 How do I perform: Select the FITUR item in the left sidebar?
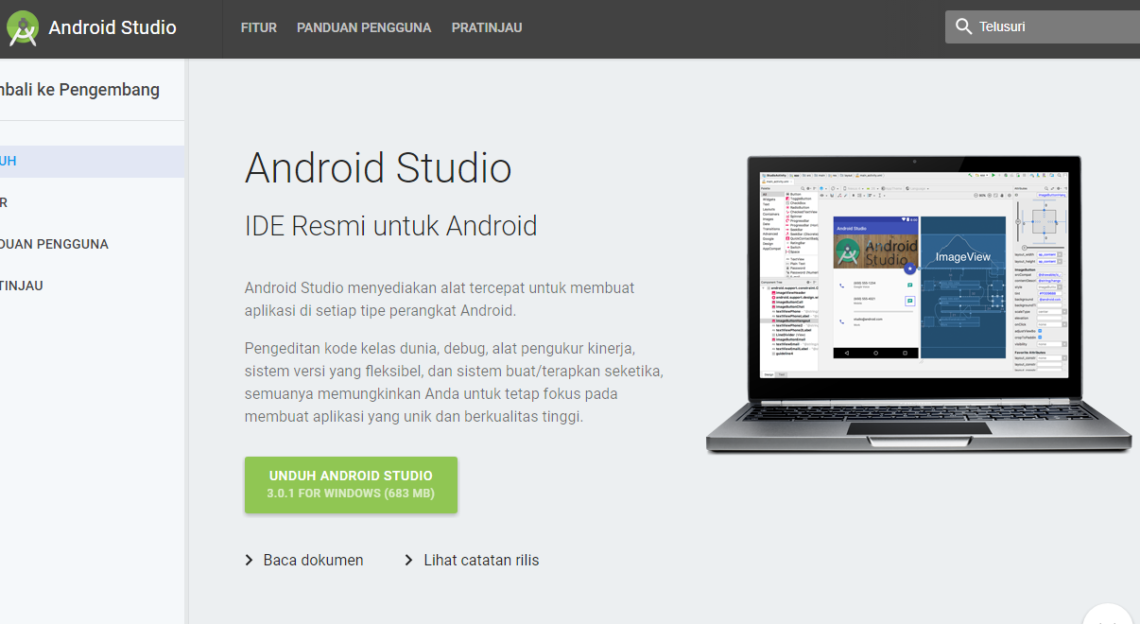coord(5,203)
